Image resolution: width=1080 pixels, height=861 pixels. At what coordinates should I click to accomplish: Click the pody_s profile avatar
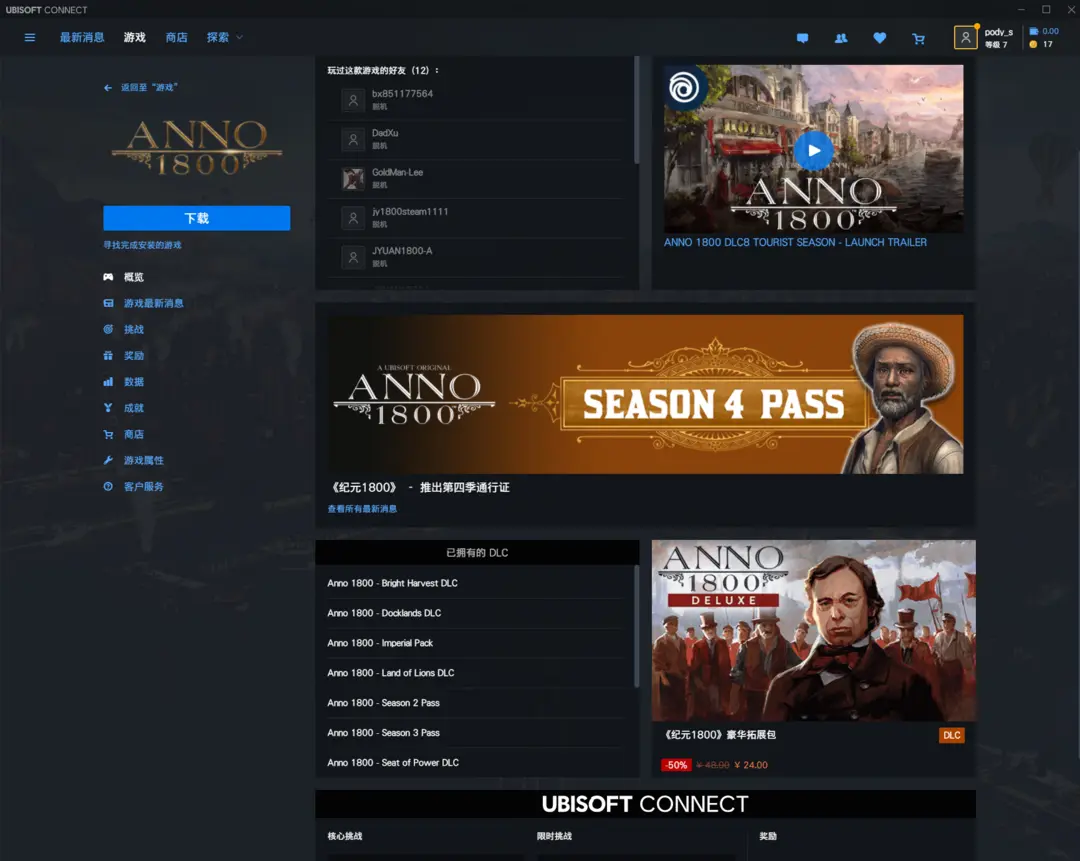click(x=966, y=38)
